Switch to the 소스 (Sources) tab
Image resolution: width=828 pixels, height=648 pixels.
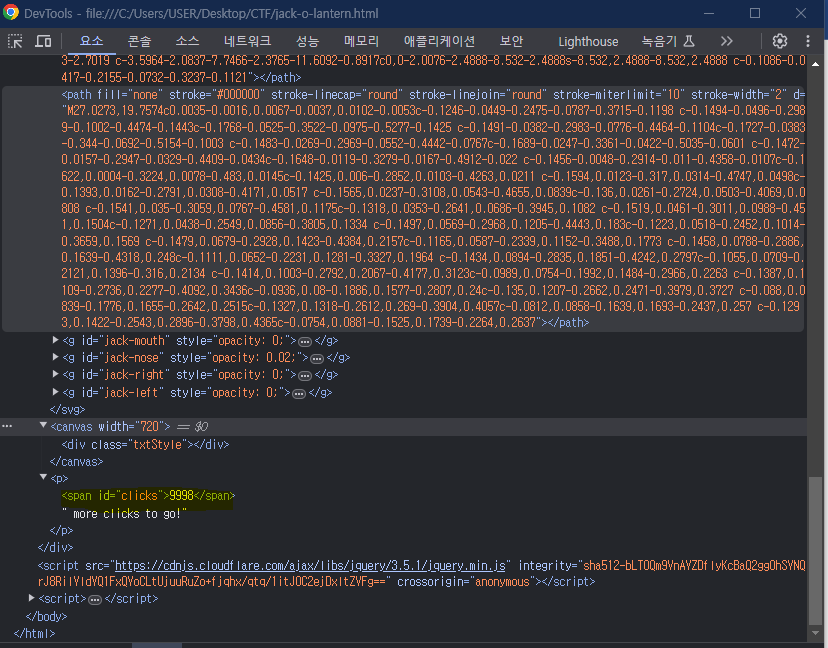187,41
